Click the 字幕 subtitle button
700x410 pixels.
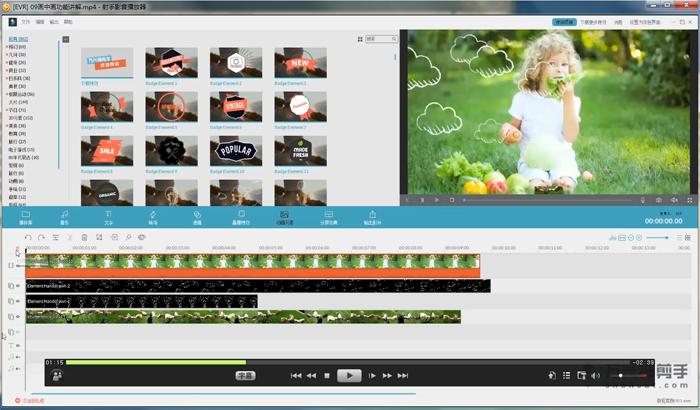245,376
